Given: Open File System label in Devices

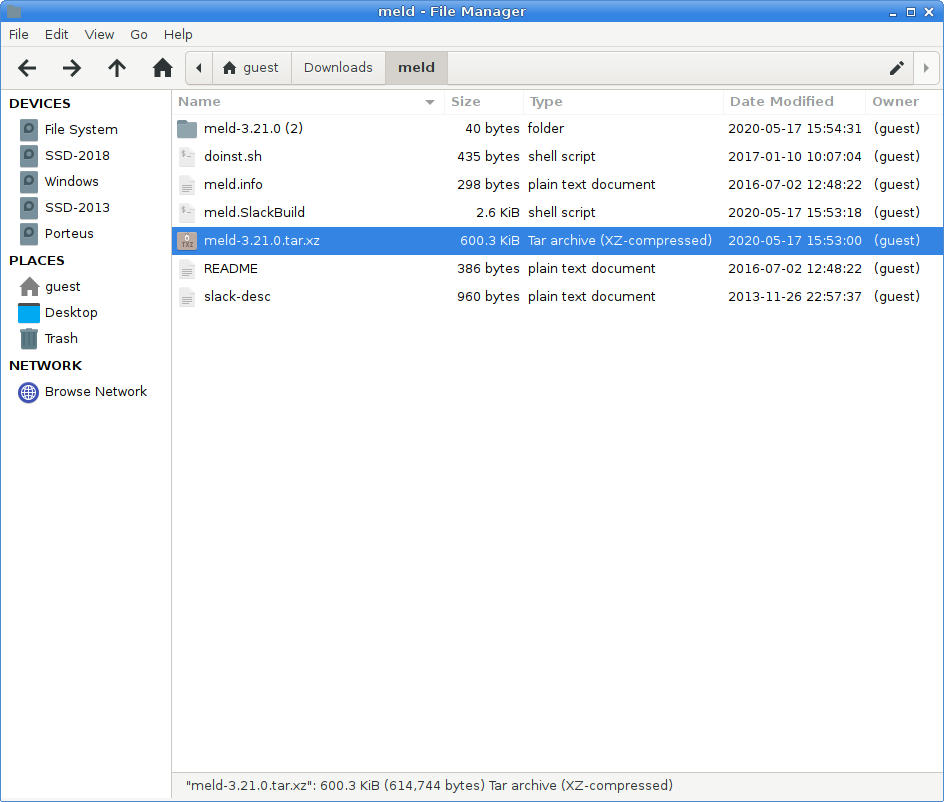Looking at the screenshot, I should [x=81, y=129].
